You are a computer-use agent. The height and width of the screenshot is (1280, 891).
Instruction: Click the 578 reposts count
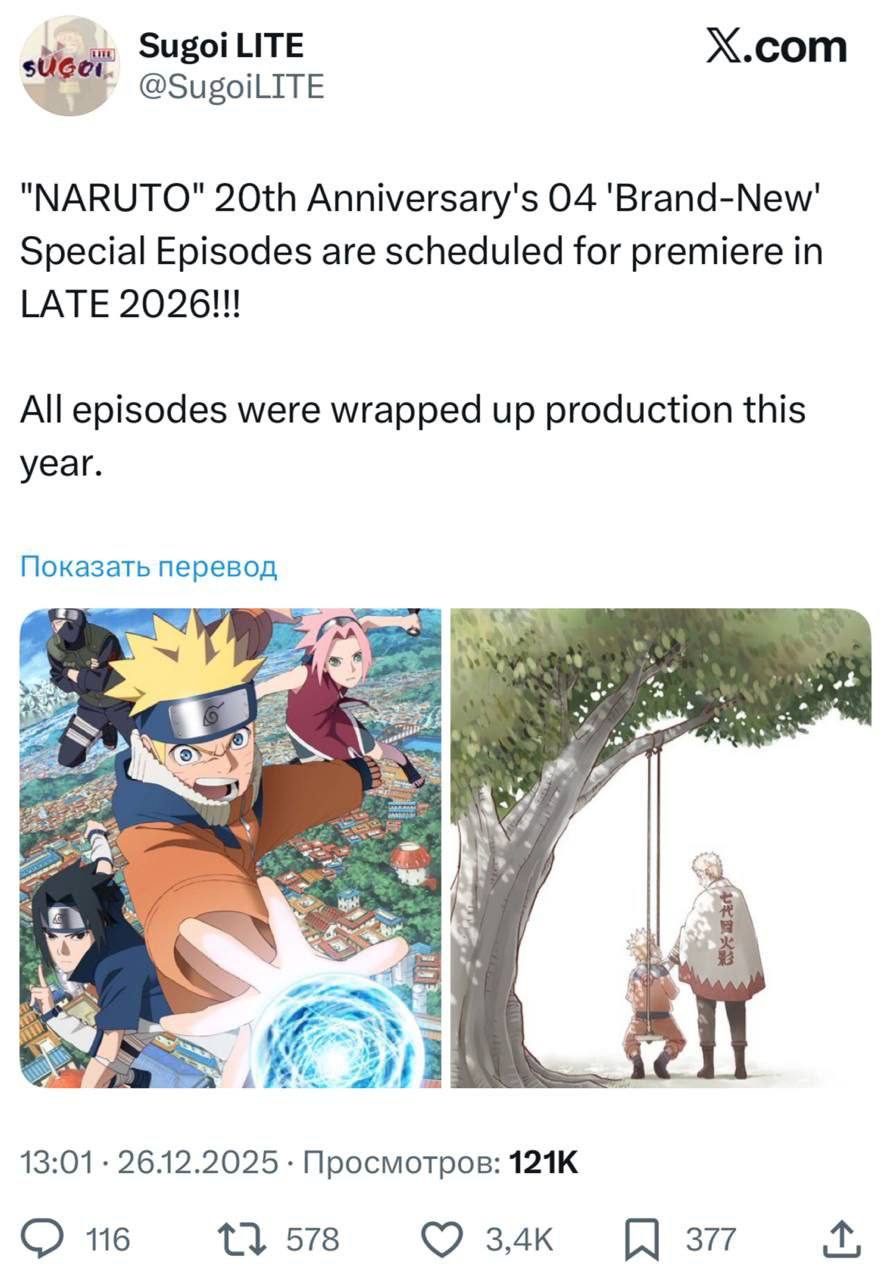coord(313,1240)
